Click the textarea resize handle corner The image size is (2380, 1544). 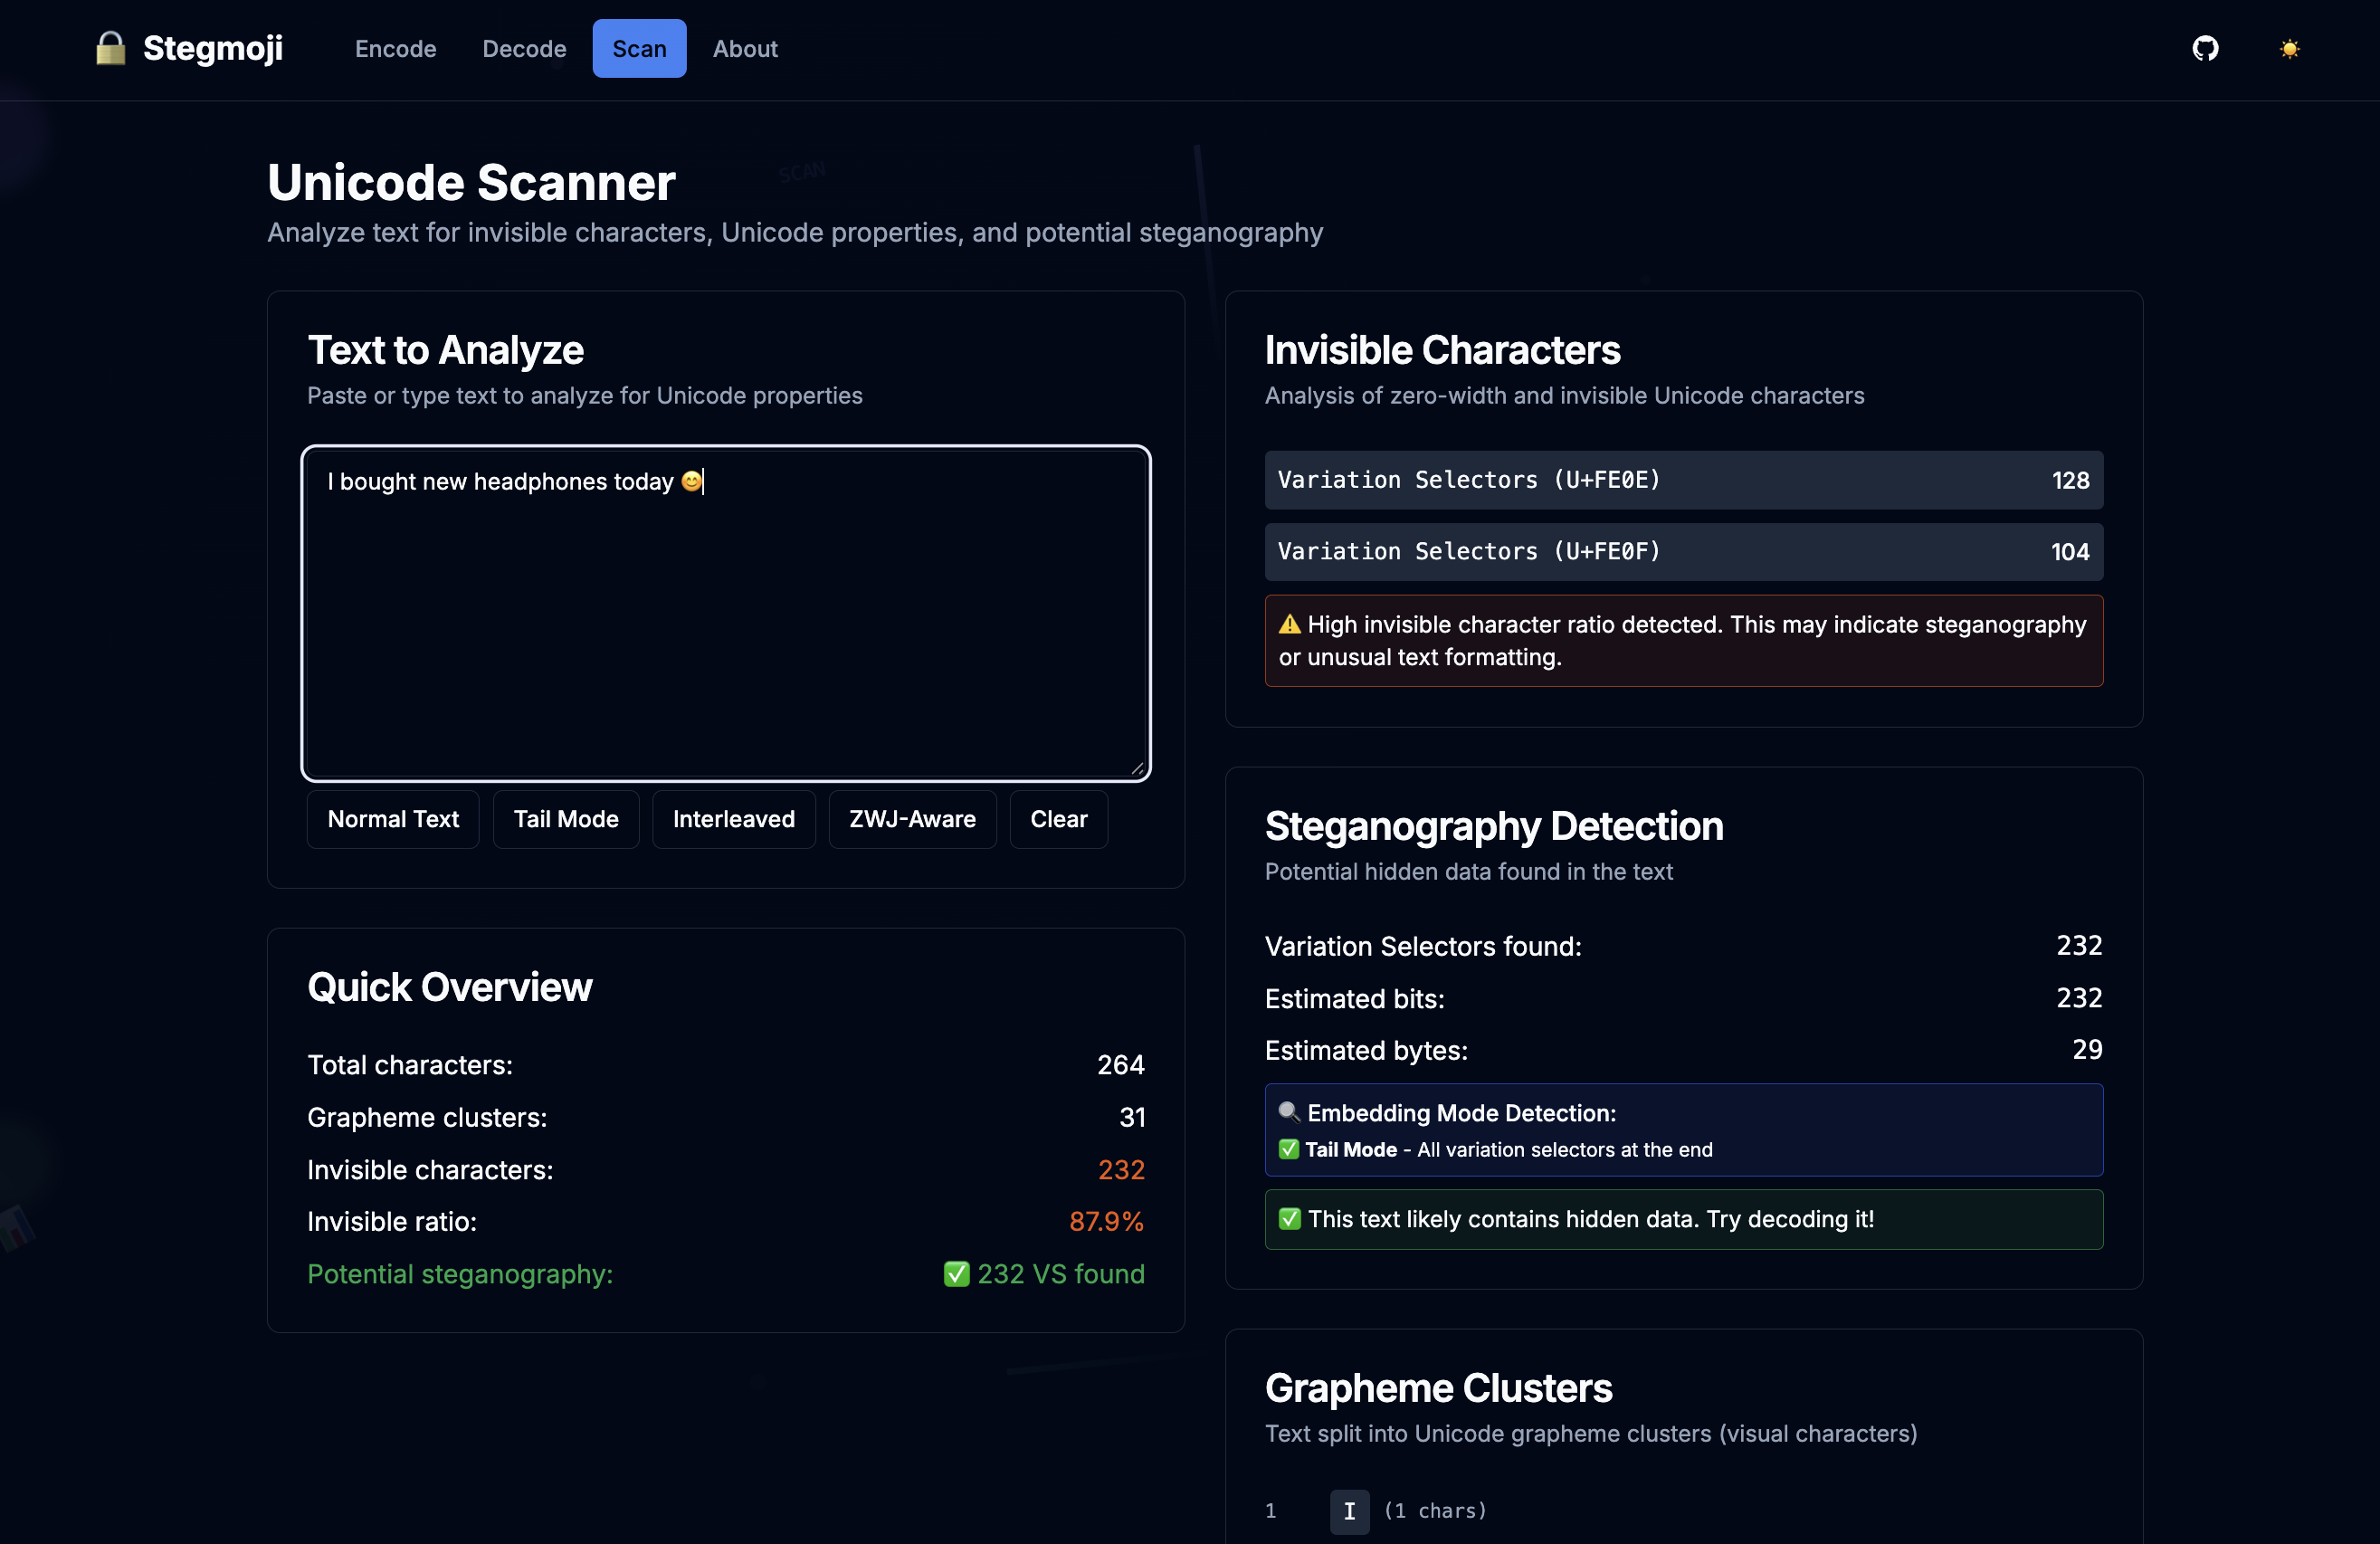1137,767
